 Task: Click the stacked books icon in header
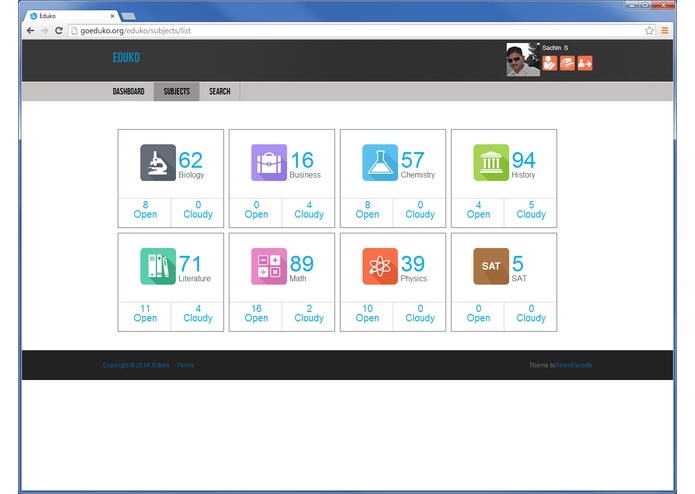click(567, 63)
